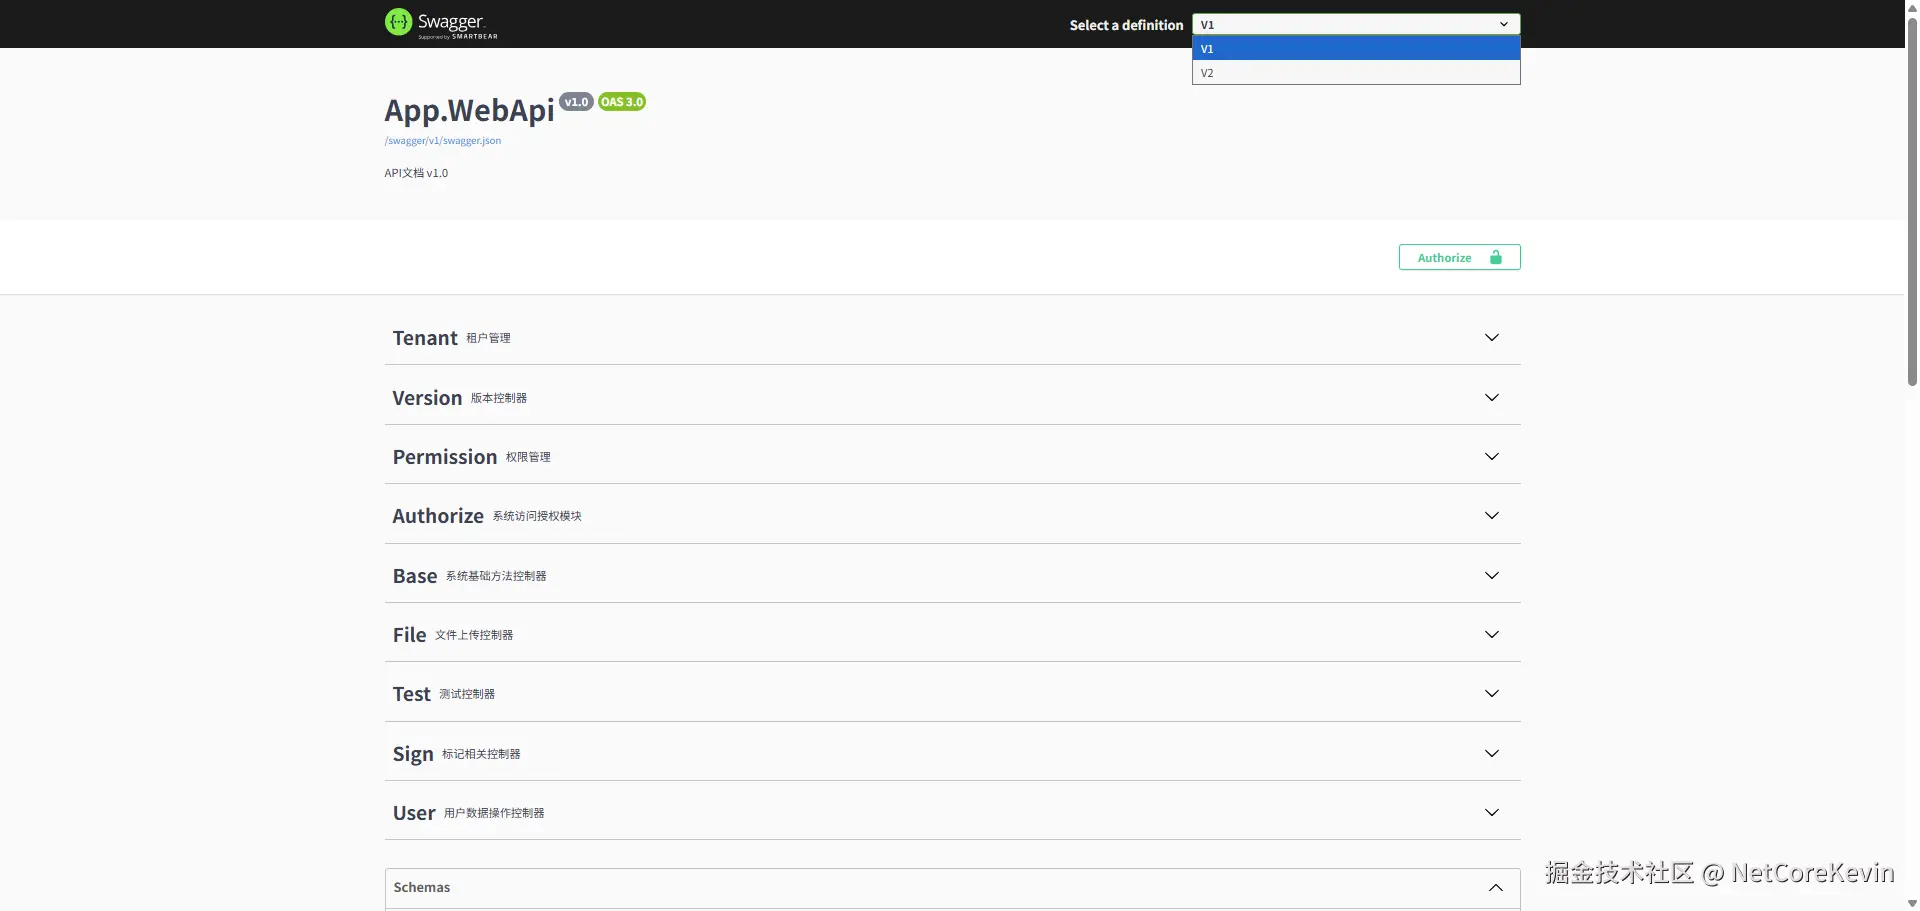Click the OAS 3.0 badge
Screen dimensions: 1920x911
[622, 102]
